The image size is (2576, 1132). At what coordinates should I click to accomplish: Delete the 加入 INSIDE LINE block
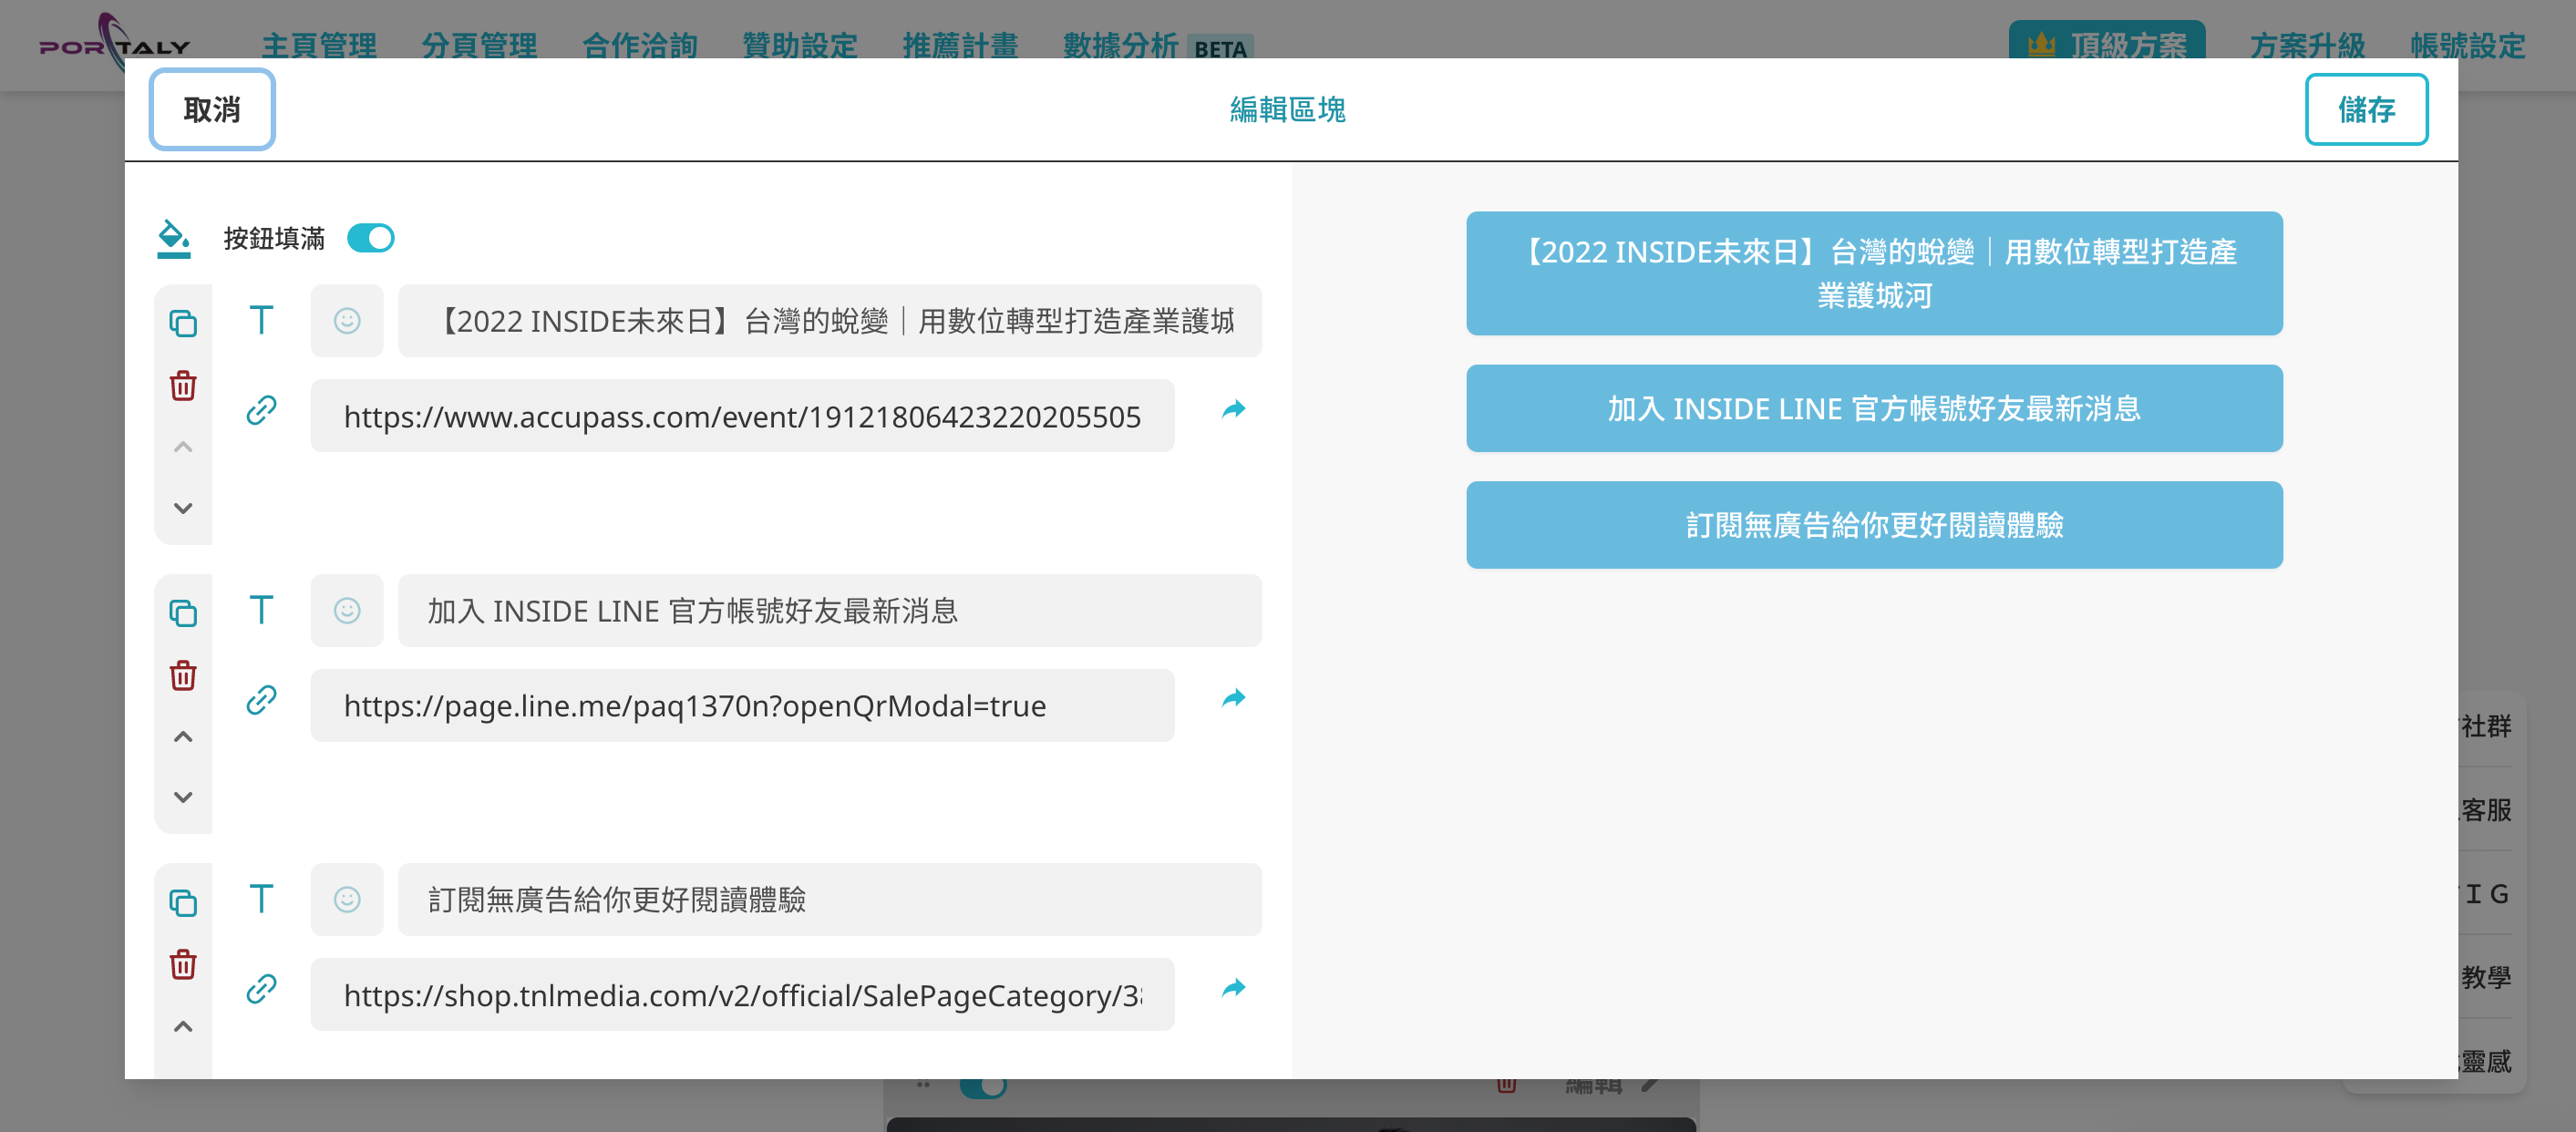point(183,675)
